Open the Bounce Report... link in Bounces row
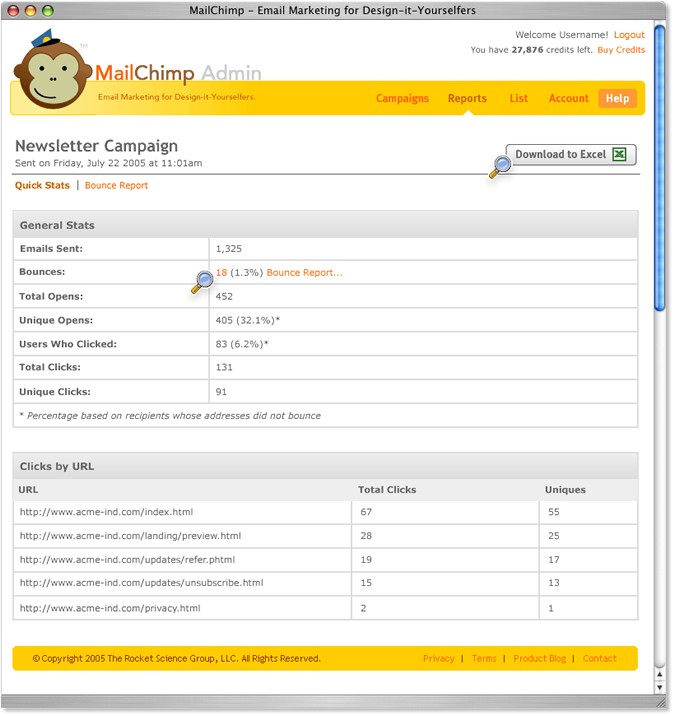675x716 pixels. [304, 273]
